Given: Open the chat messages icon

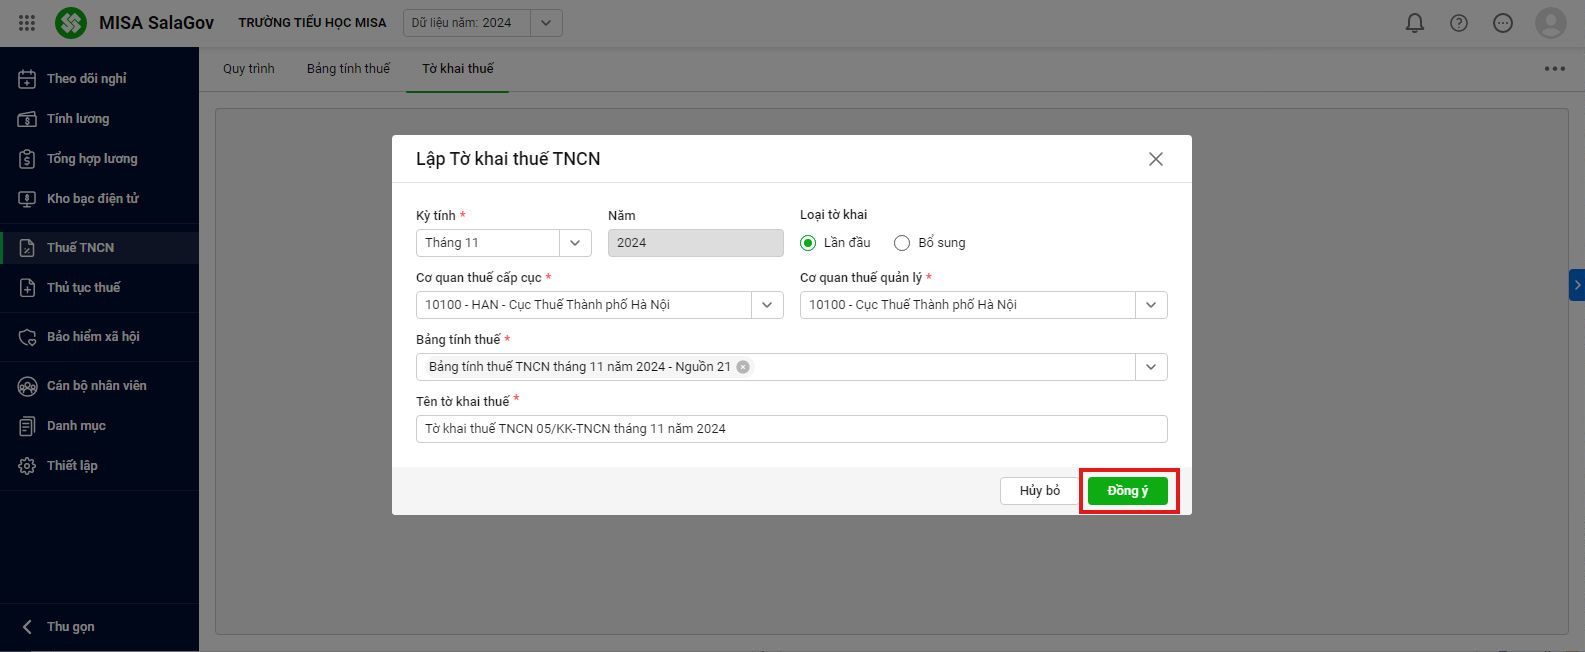Looking at the screenshot, I should point(1503,23).
